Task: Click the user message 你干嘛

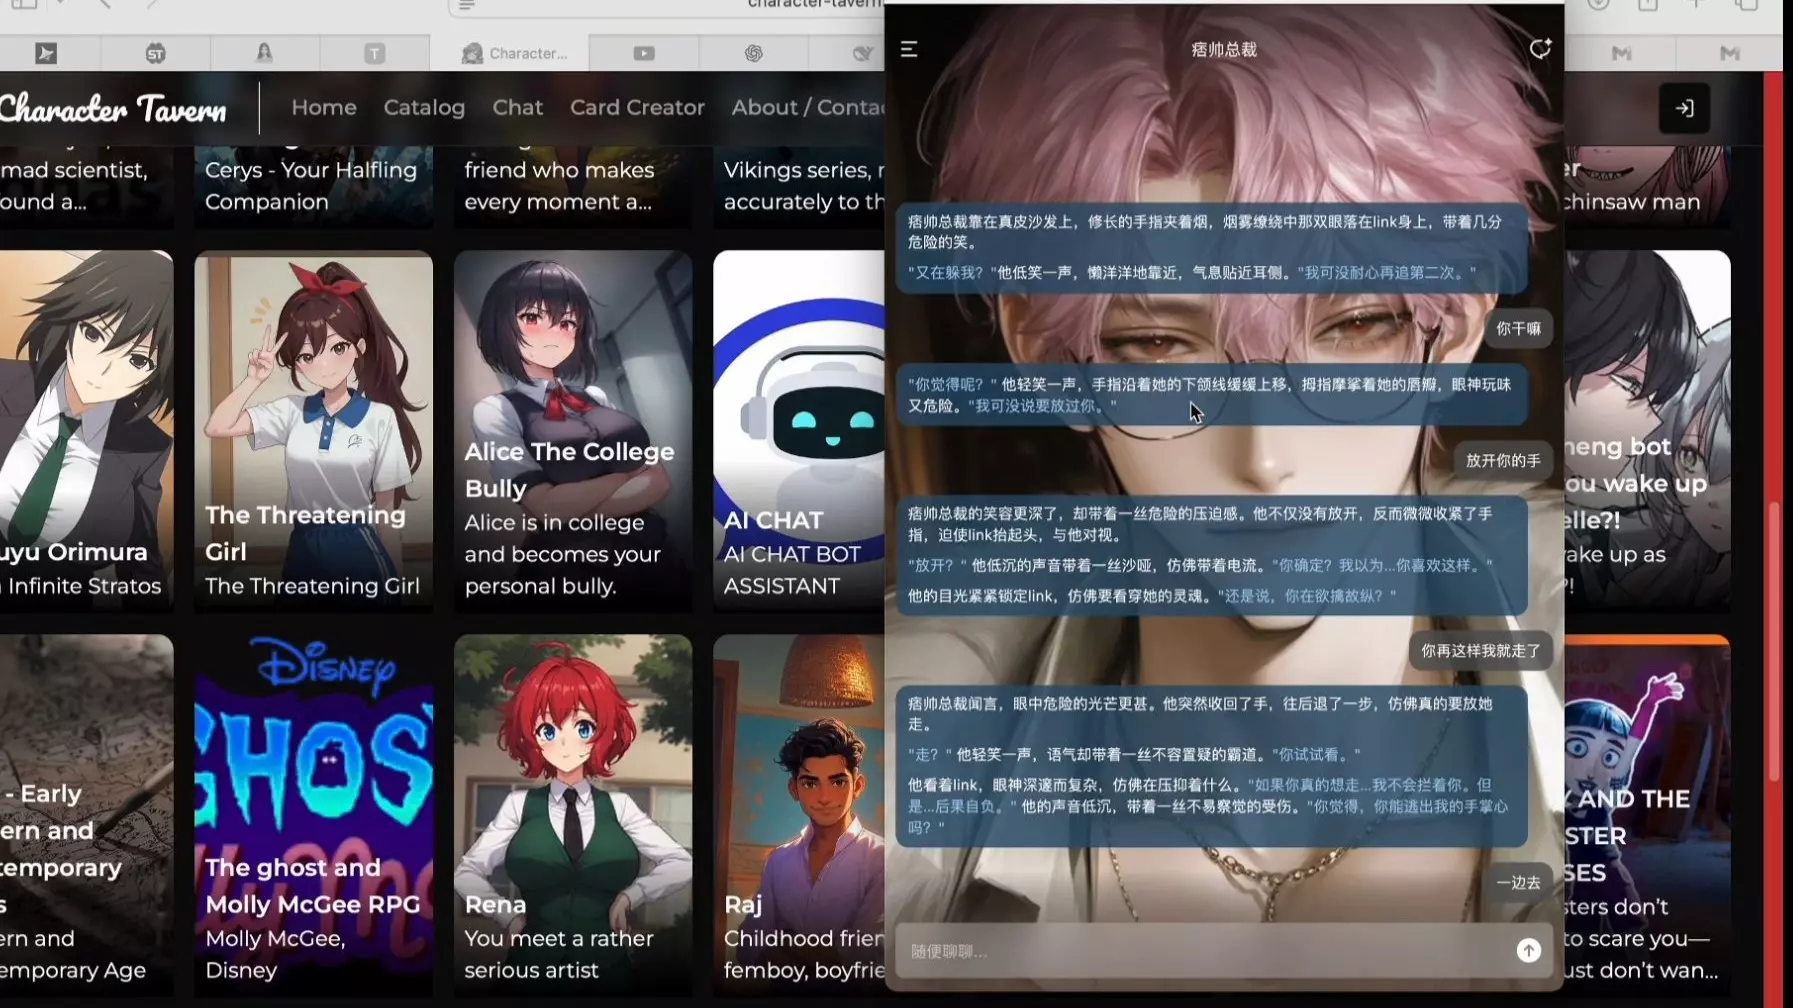Action: [1518, 328]
